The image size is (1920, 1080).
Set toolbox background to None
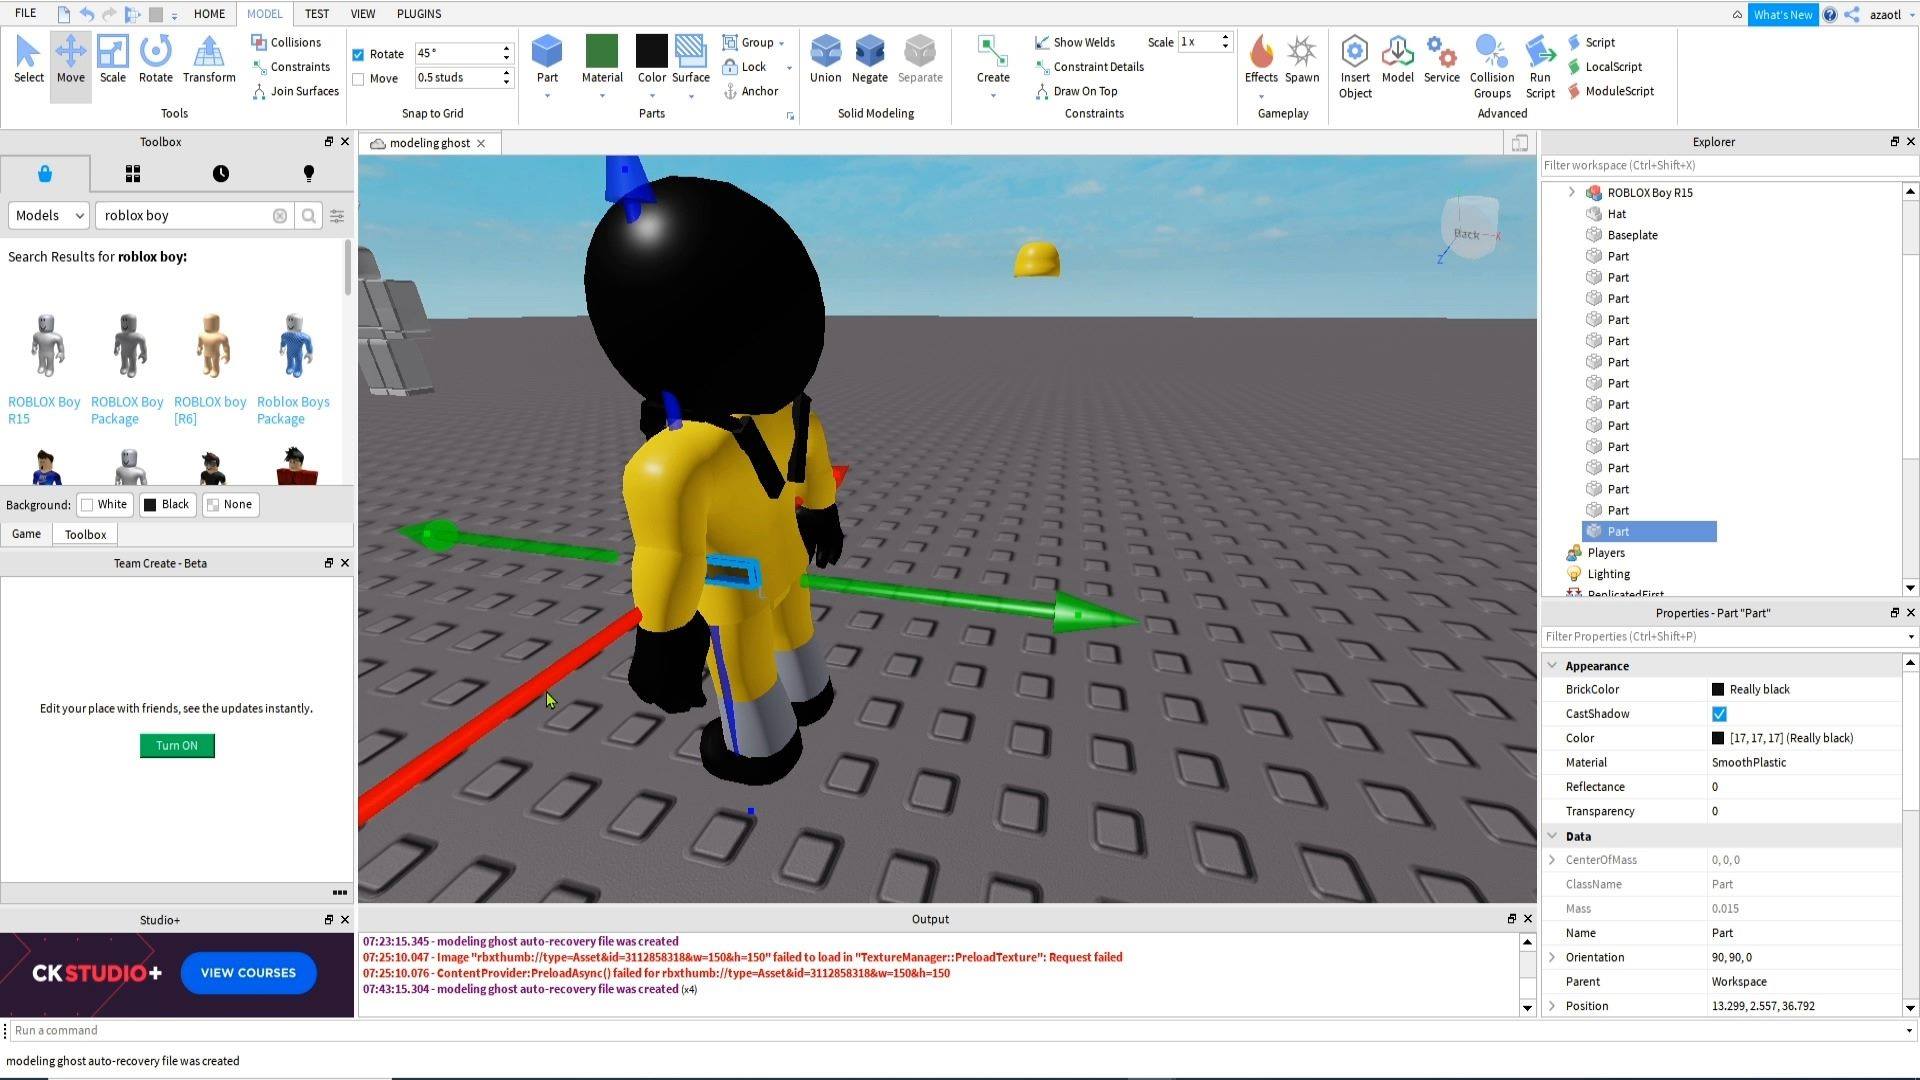pyautogui.click(x=230, y=504)
